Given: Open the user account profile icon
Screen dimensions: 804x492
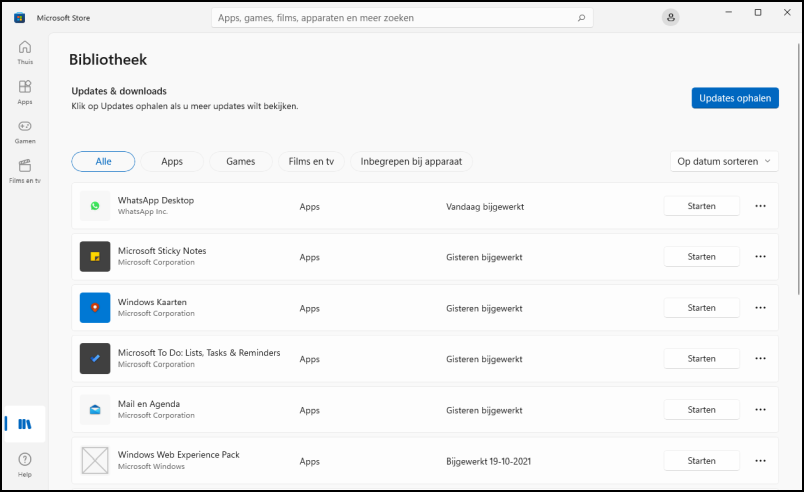Looking at the screenshot, I should pyautogui.click(x=670, y=17).
